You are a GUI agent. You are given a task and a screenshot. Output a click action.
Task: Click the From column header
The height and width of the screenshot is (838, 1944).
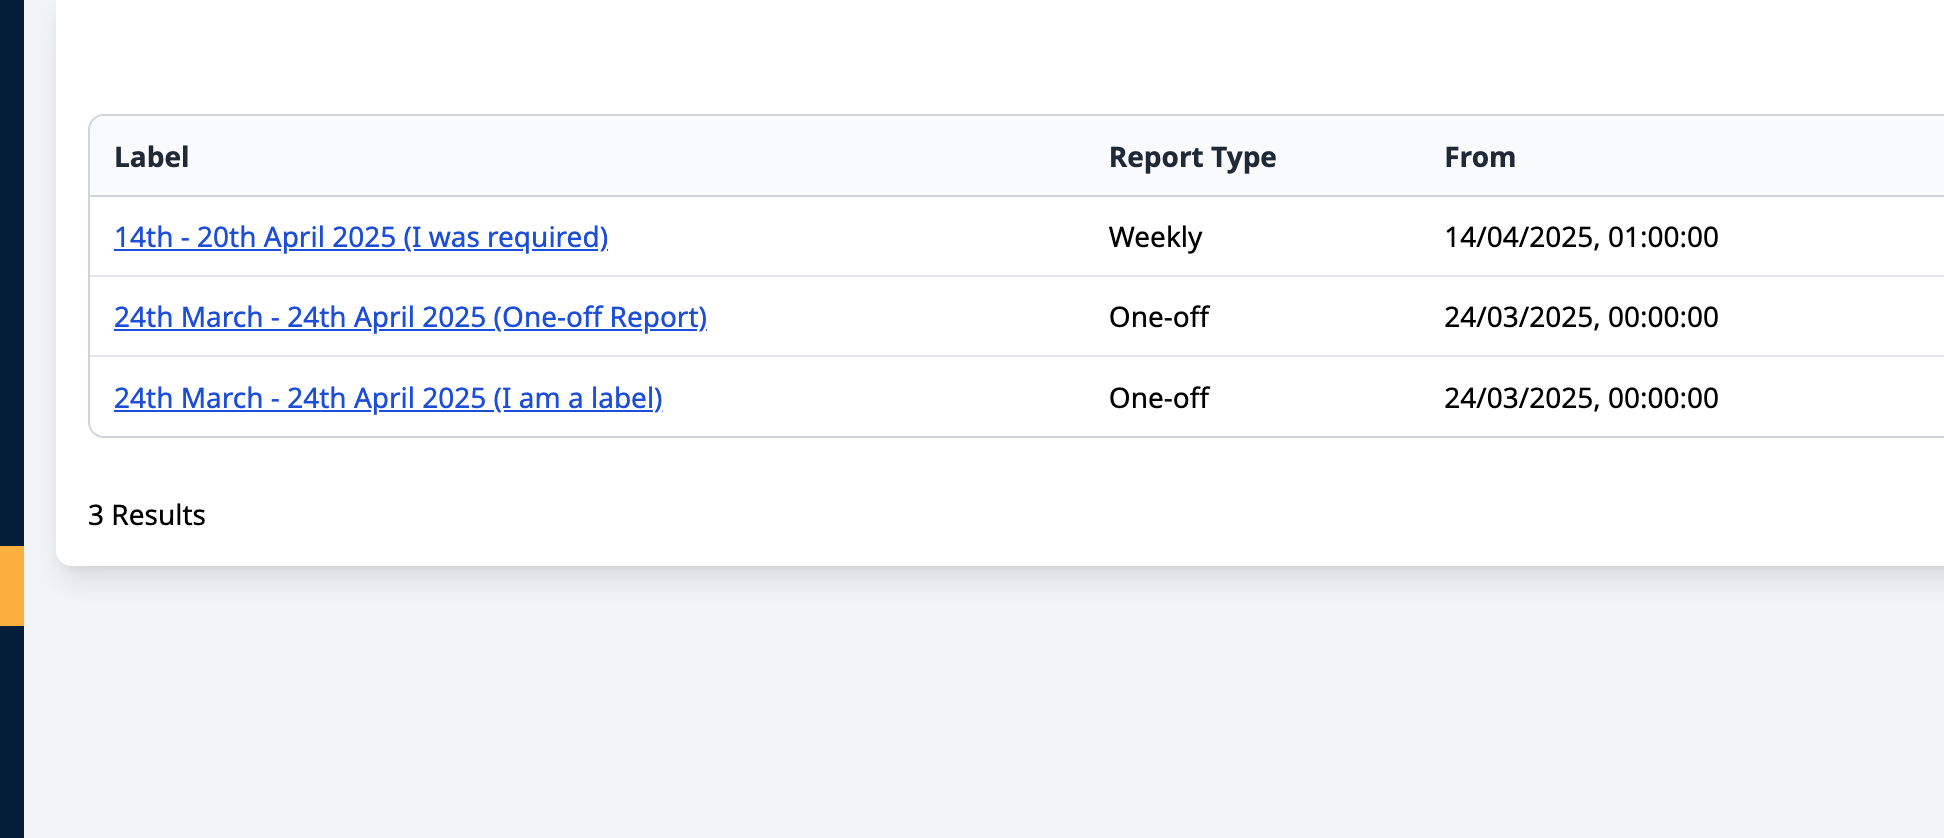click(x=1479, y=157)
